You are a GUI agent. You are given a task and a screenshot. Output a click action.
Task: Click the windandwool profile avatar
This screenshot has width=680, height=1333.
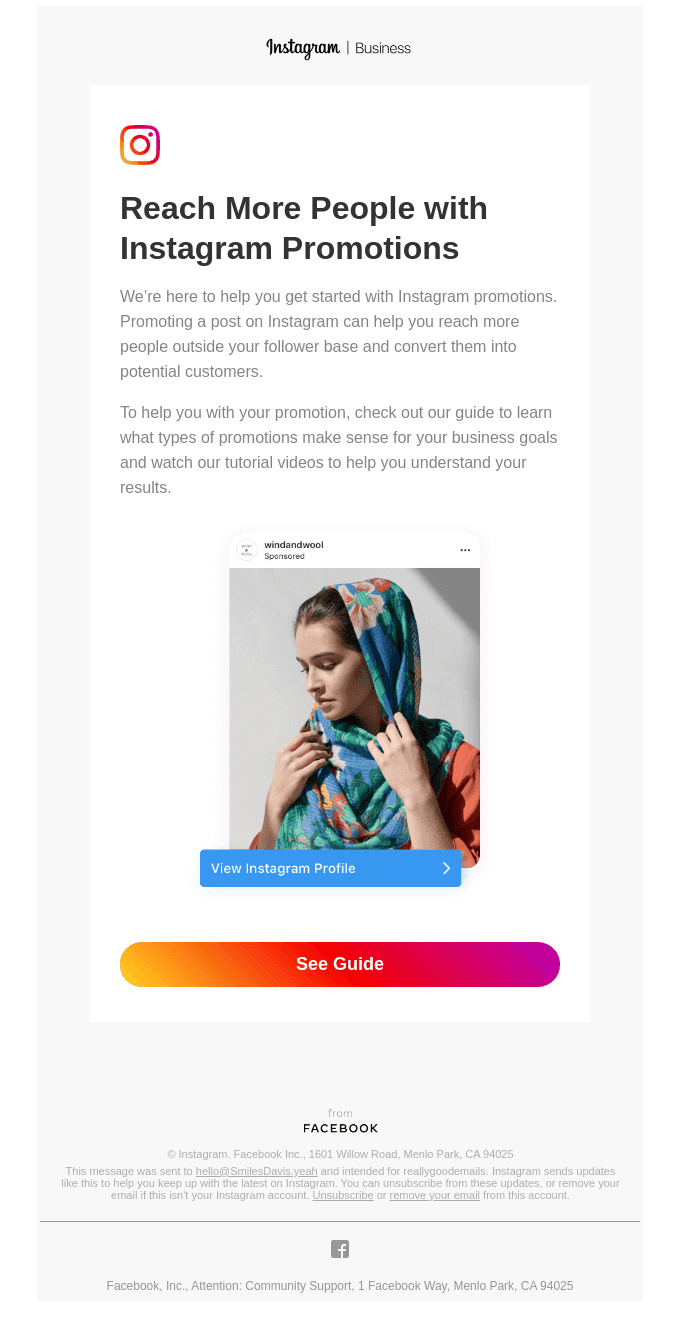246,550
